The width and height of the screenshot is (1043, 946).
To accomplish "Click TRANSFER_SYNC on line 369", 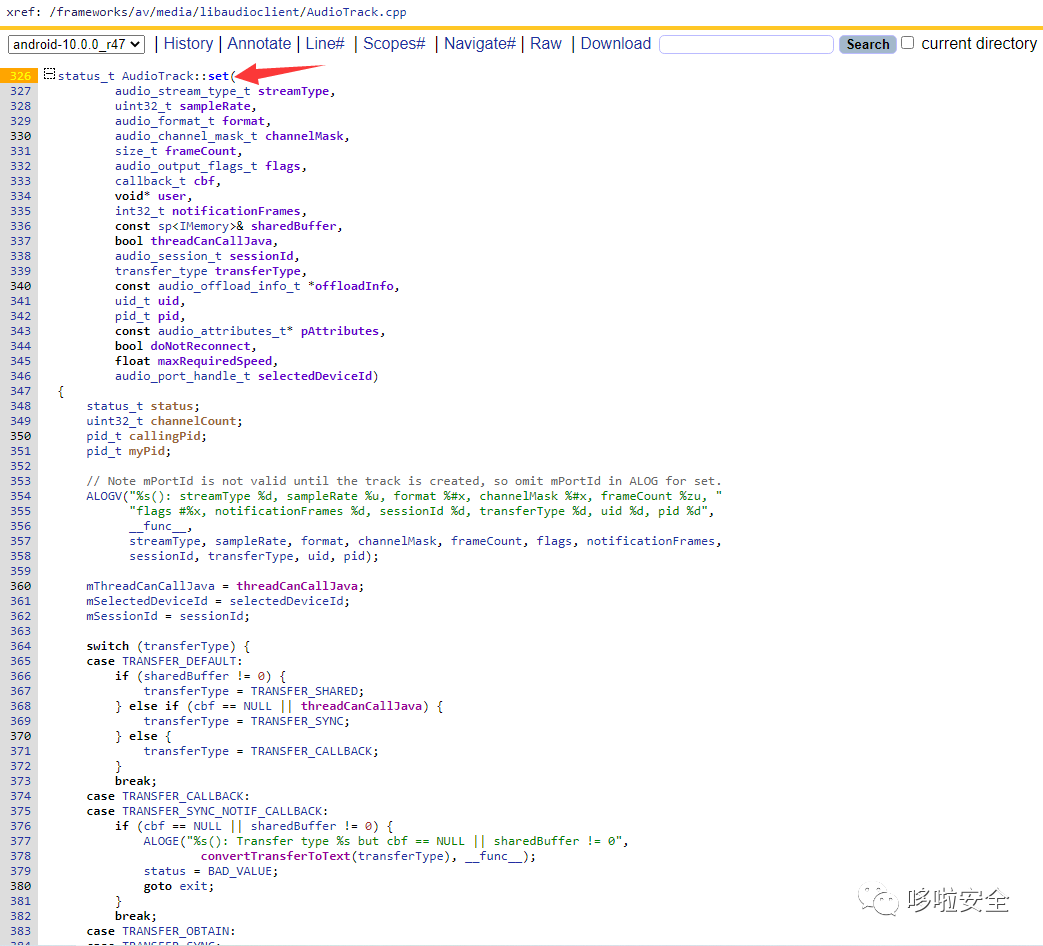I will coord(297,721).
